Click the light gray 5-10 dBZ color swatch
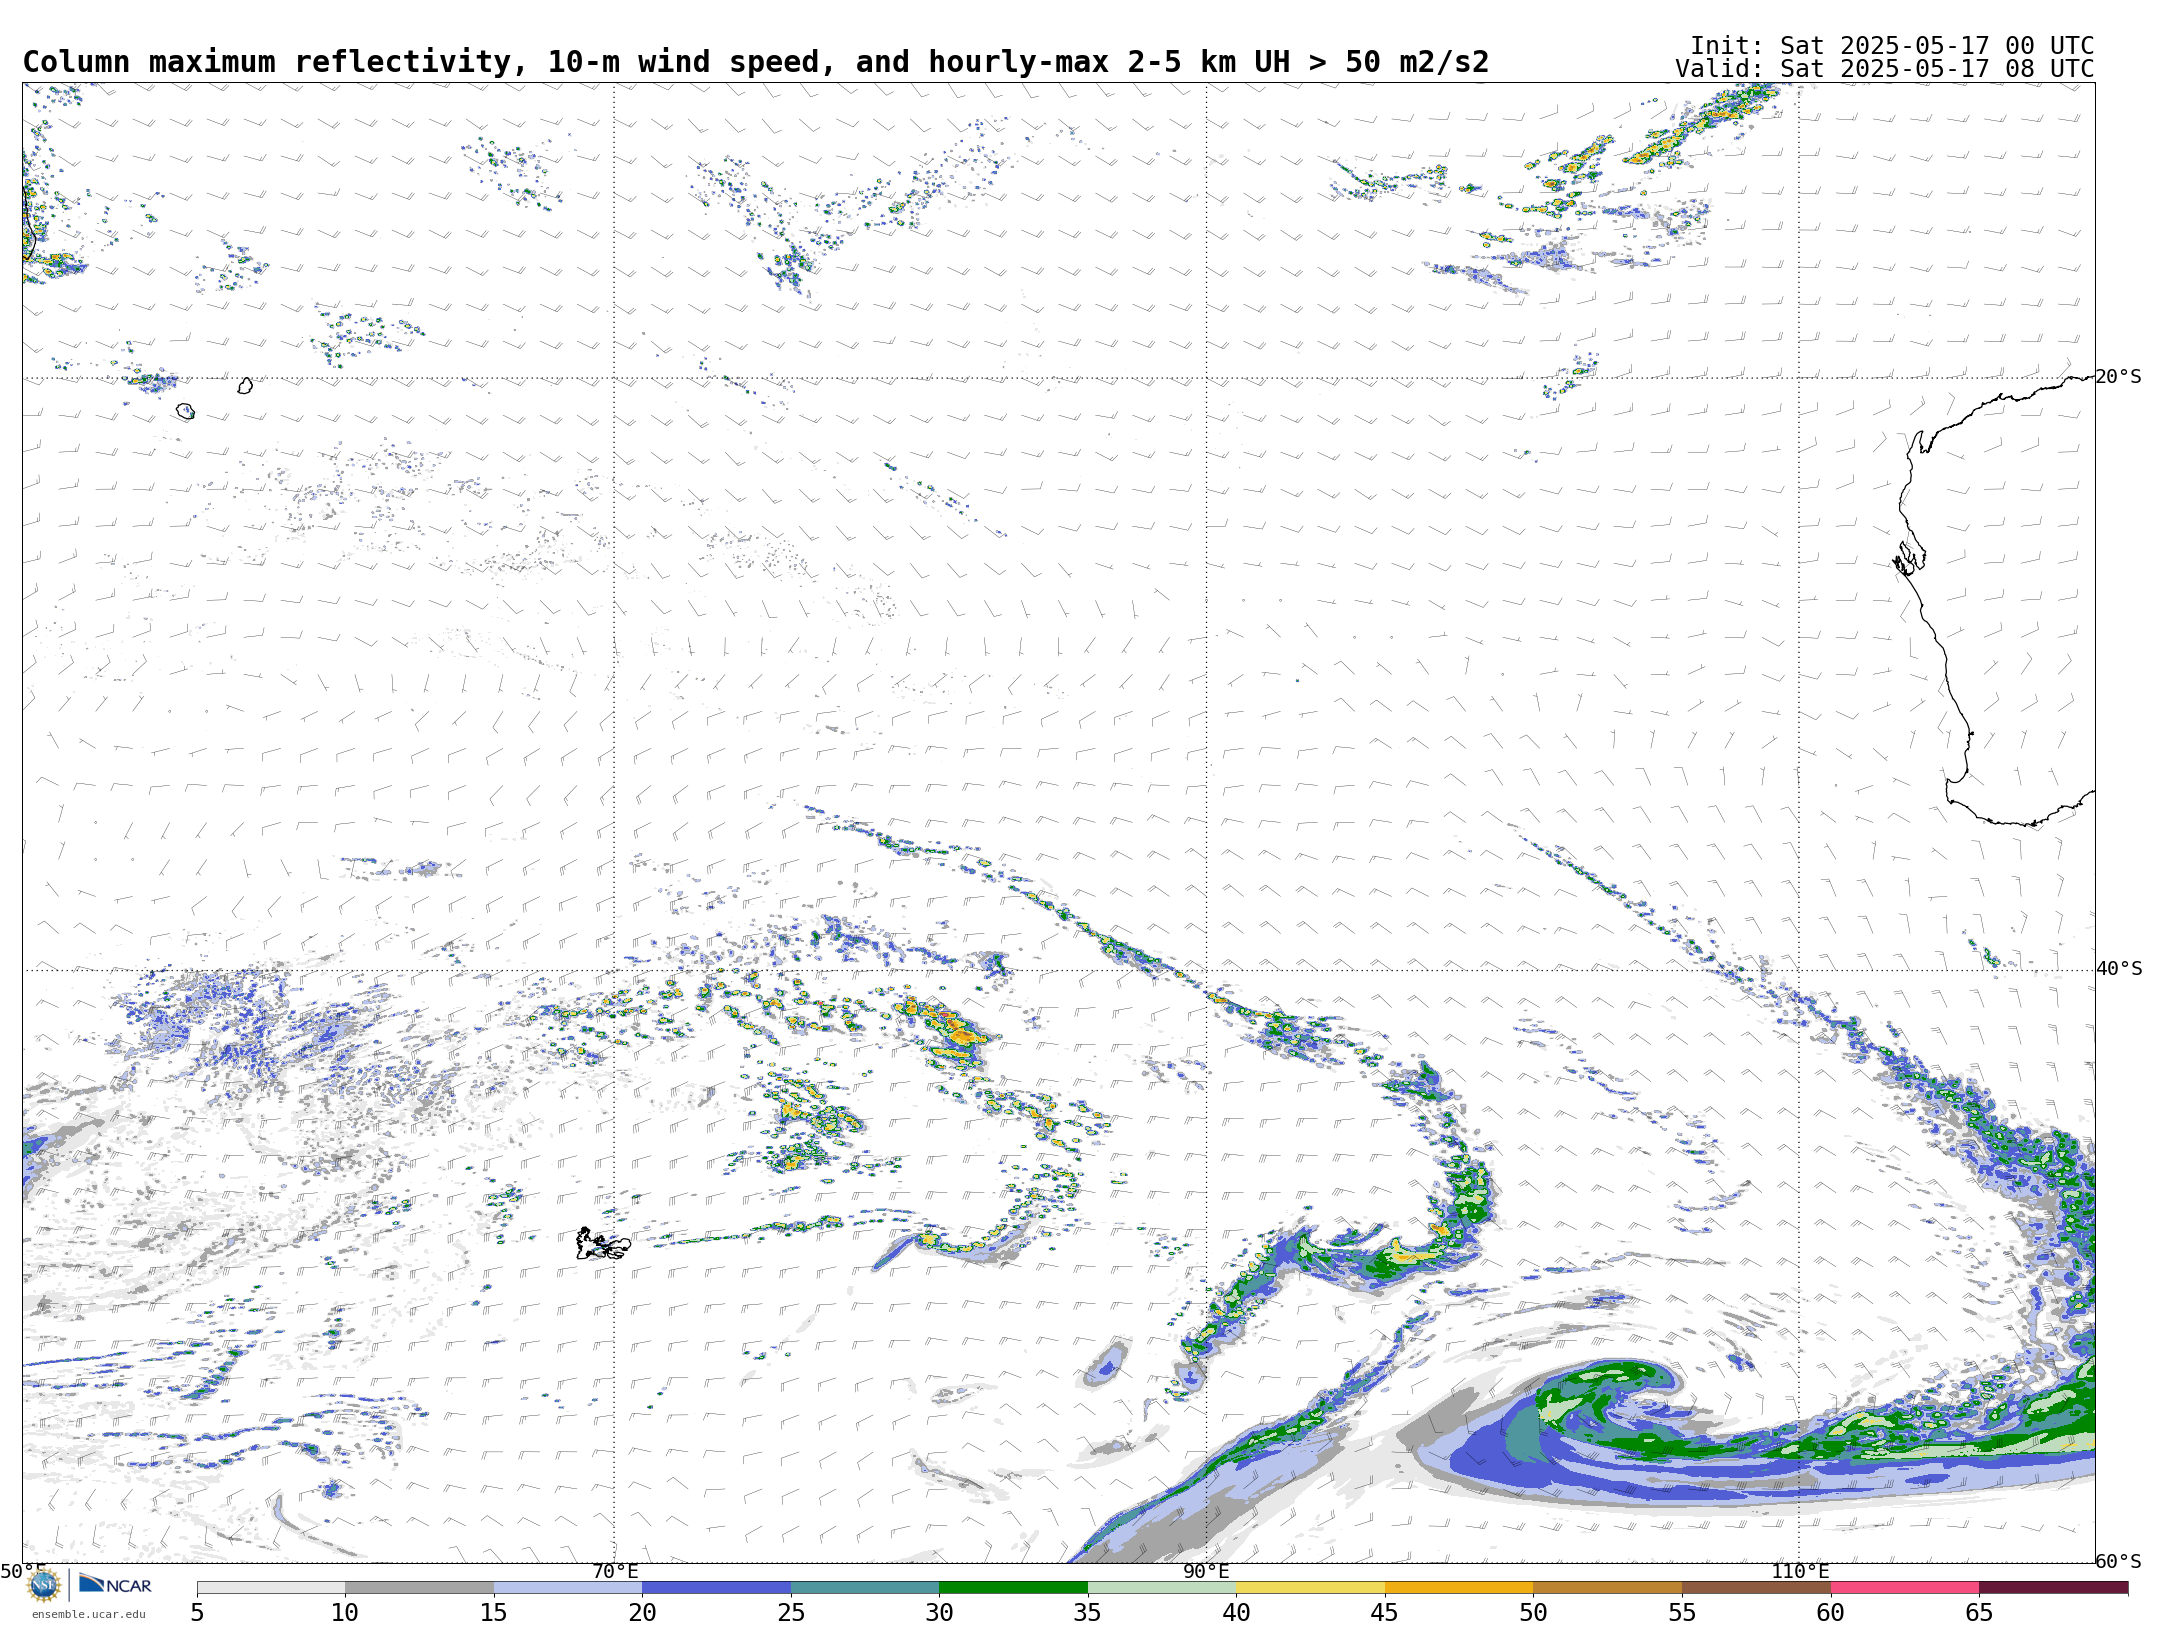The width and height of the screenshot is (2160, 1626). [271, 1587]
